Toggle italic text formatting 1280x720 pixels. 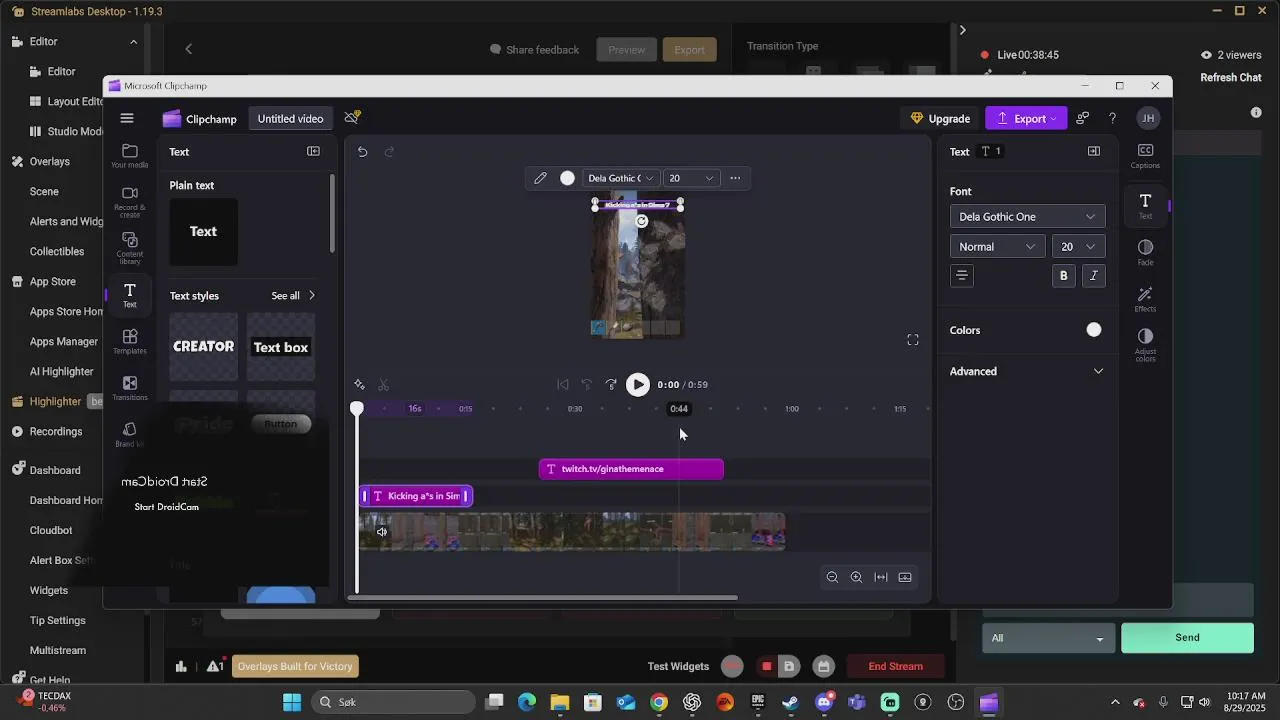coord(1094,276)
